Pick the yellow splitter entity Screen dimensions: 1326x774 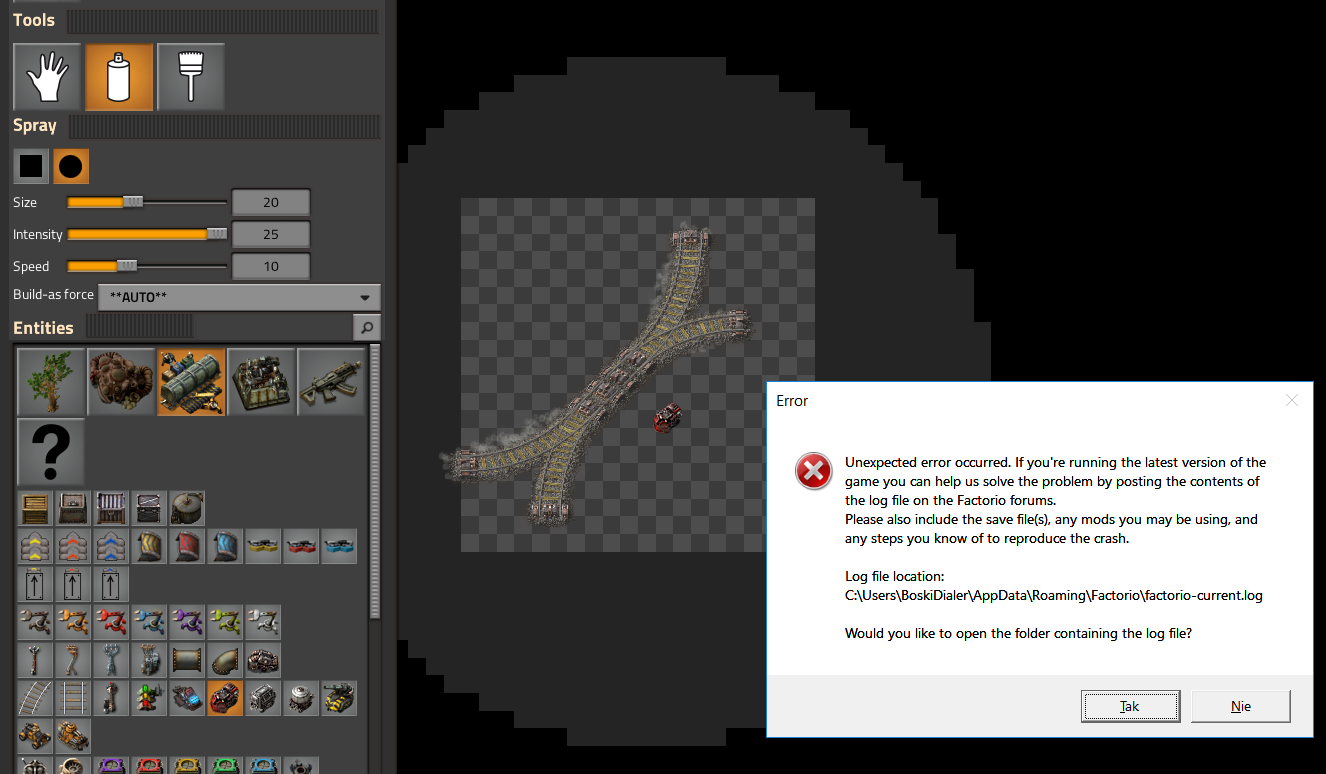click(x=264, y=546)
